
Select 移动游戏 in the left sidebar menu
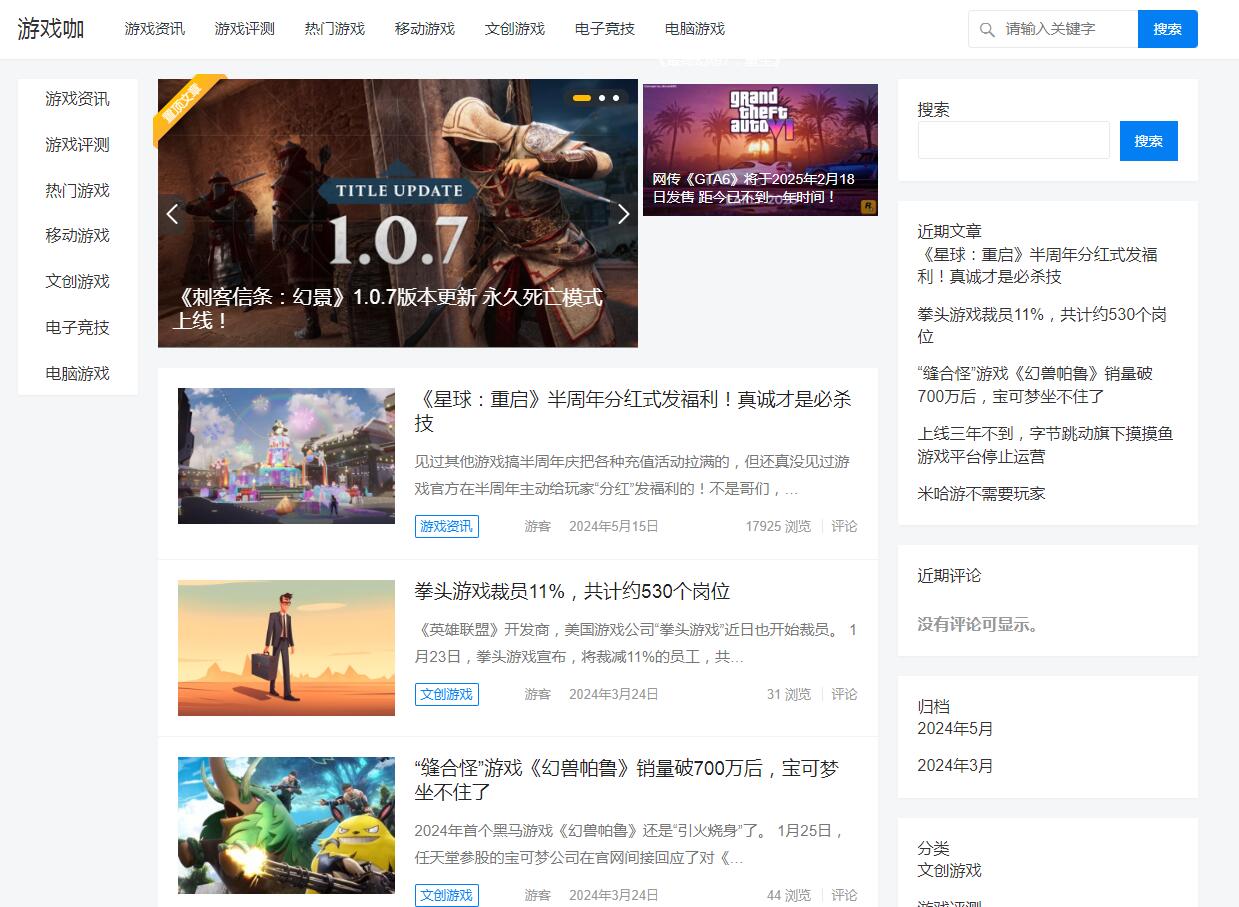(x=78, y=236)
